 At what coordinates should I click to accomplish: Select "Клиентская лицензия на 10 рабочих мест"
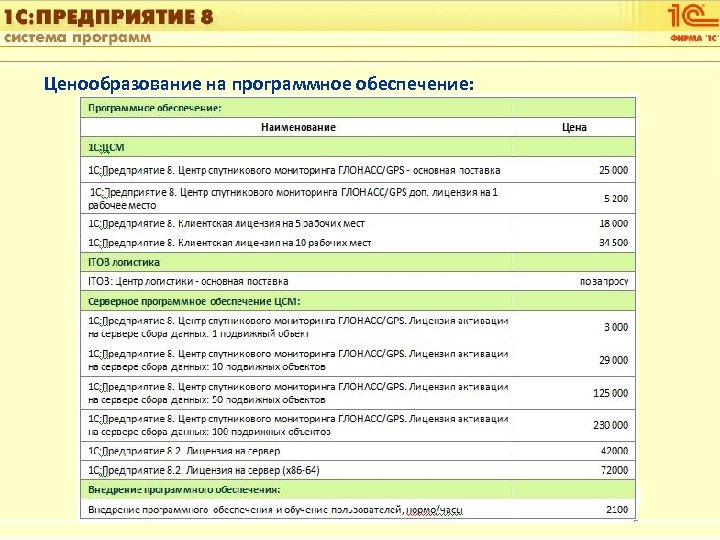tap(229, 242)
